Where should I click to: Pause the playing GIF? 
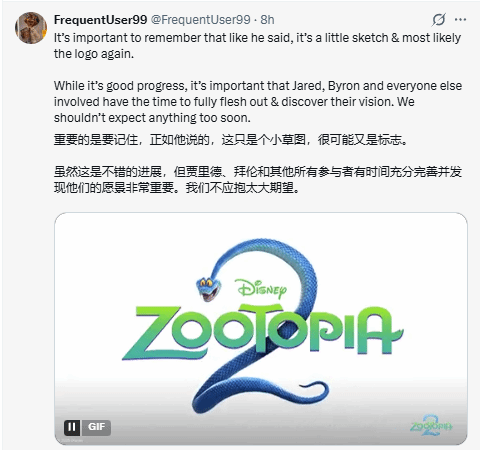(x=72, y=427)
